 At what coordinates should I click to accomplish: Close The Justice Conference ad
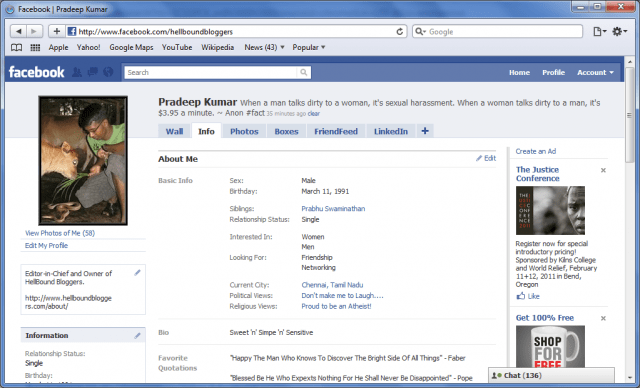pos(603,170)
